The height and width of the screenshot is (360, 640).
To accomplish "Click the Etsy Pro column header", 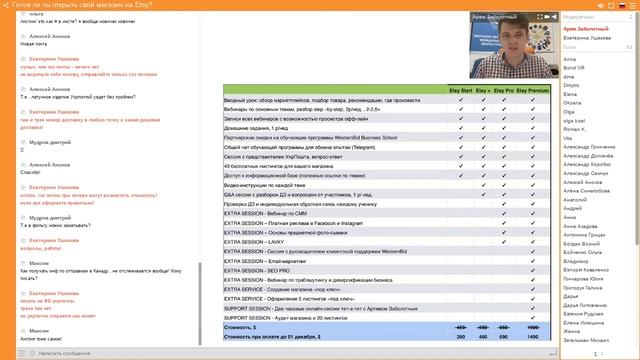I will coord(504,91).
